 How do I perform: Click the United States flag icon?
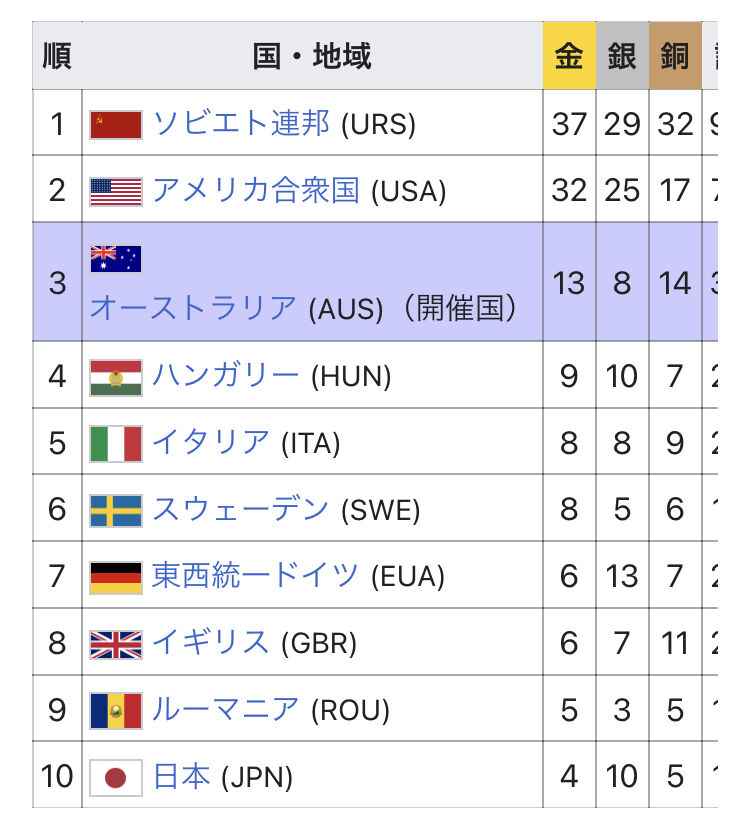(x=116, y=190)
